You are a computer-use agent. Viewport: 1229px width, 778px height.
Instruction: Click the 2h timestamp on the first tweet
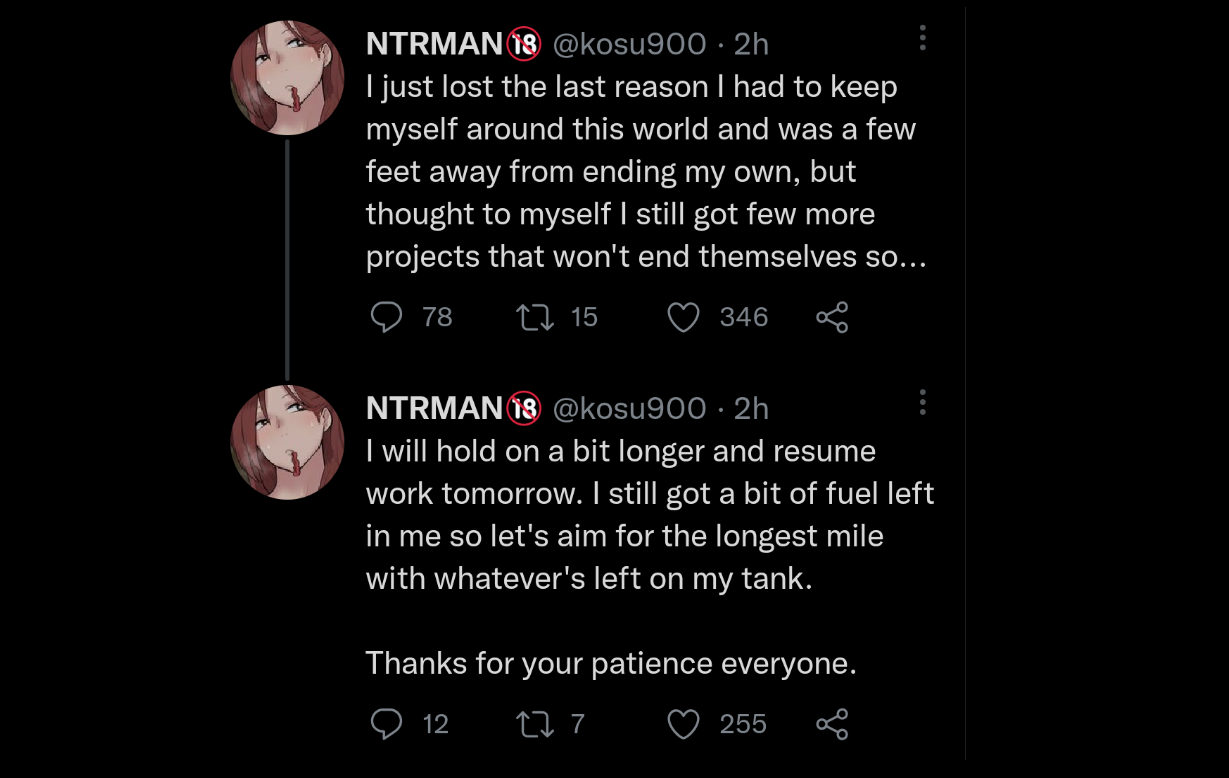click(751, 44)
